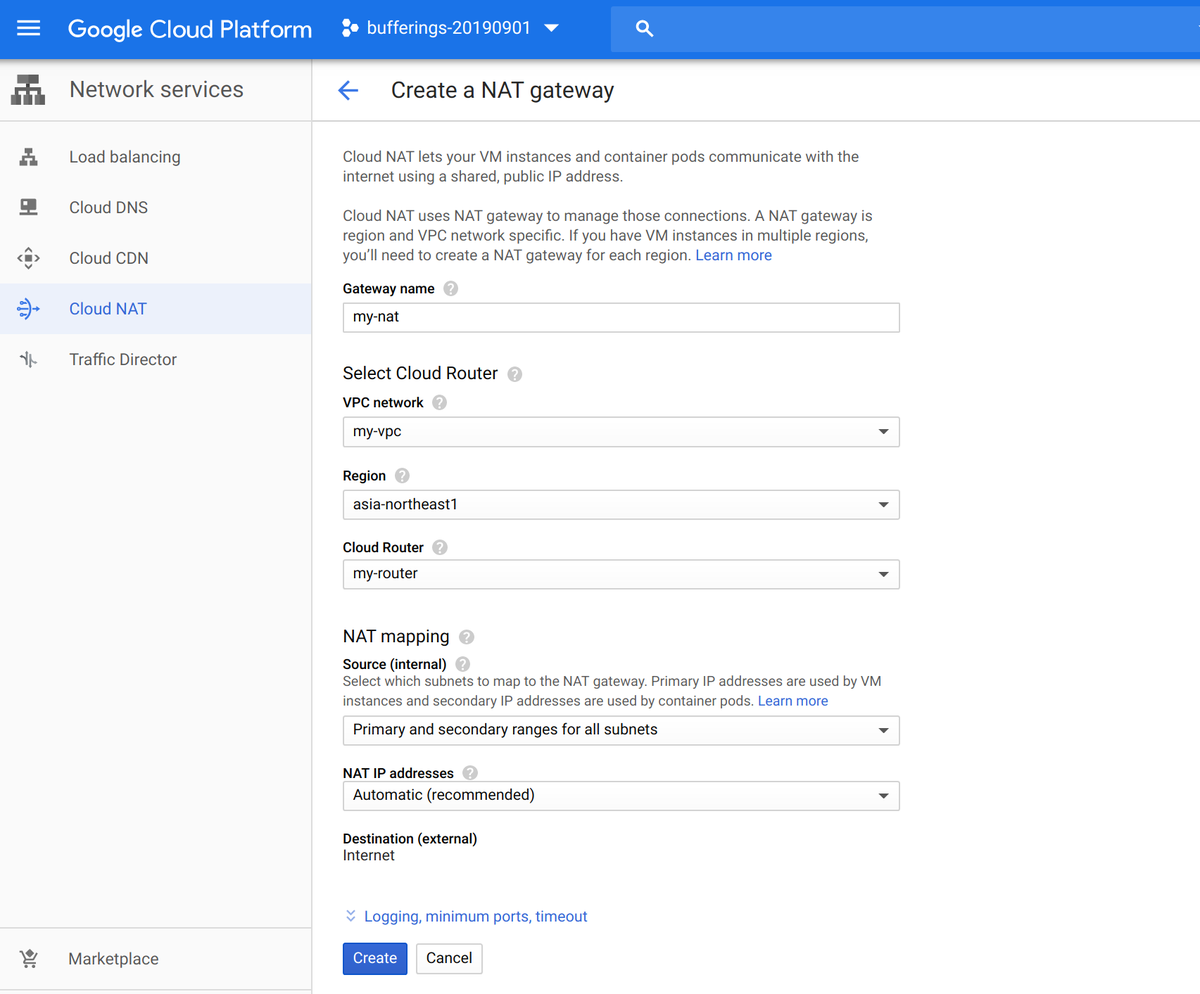1200x994 pixels.
Task: Click the Cloud CDN sidebar icon
Action: [x=28, y=258]
